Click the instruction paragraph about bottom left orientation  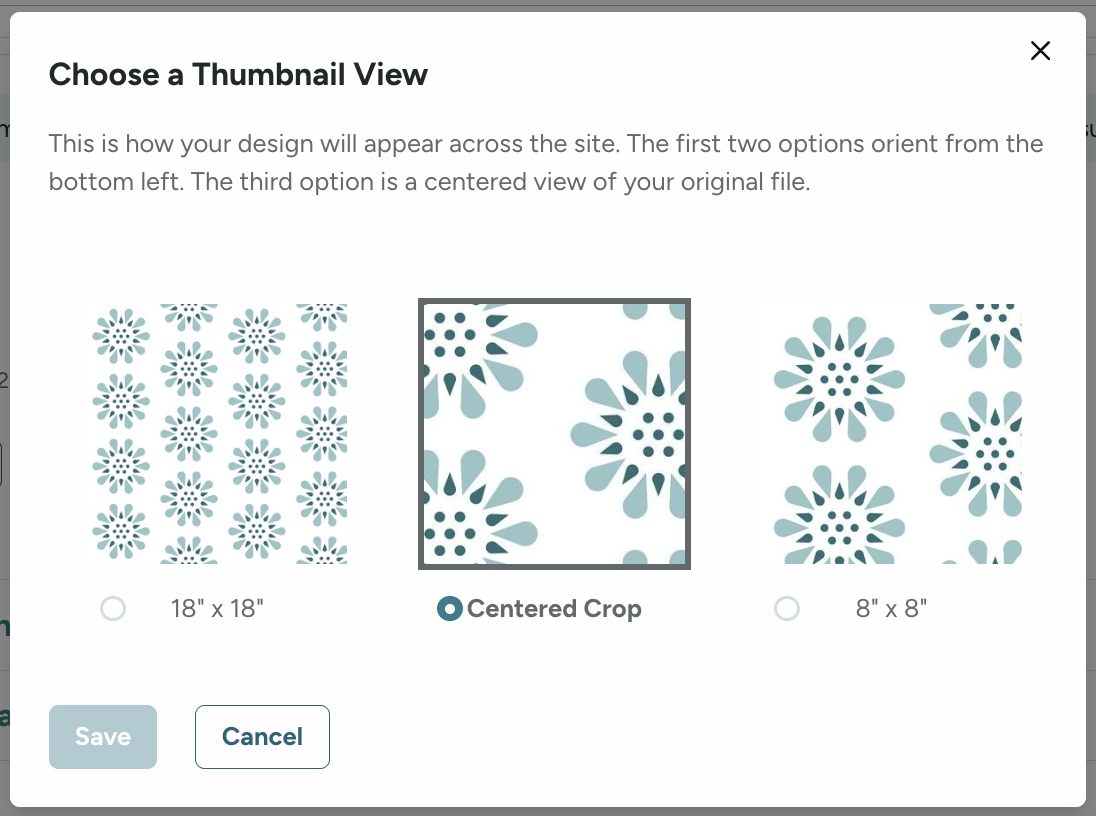click(x=546, y=162)
